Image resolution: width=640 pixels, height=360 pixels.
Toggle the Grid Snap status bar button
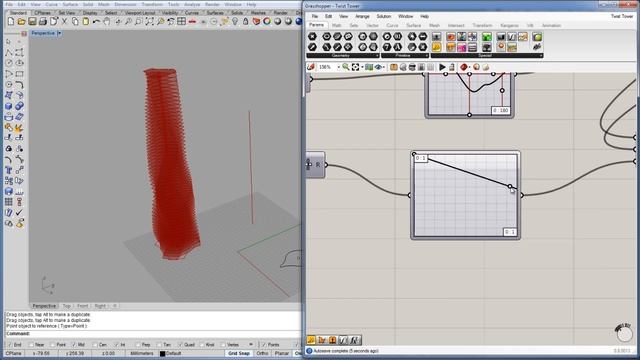[239, 353]
